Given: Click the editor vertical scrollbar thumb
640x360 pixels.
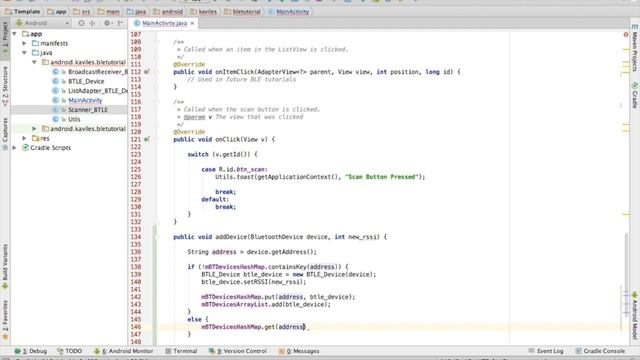Looking at the screenshot, I should [x=626, y=274].
